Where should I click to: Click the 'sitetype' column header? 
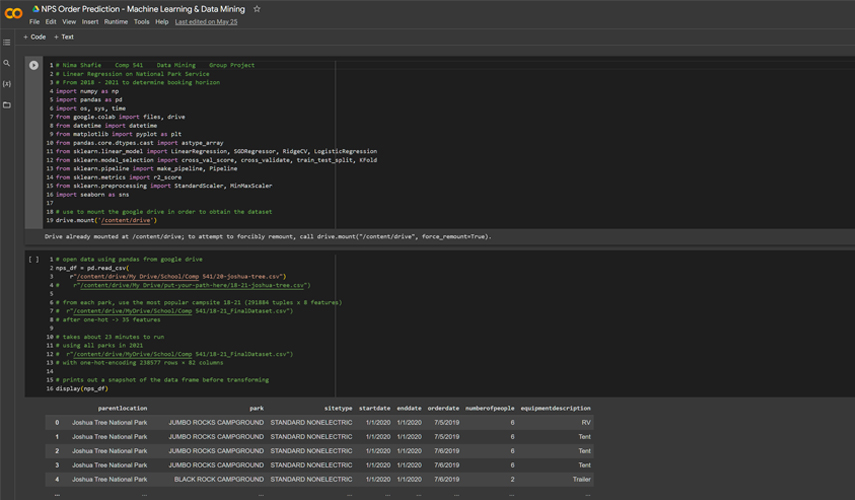[338, 408]
